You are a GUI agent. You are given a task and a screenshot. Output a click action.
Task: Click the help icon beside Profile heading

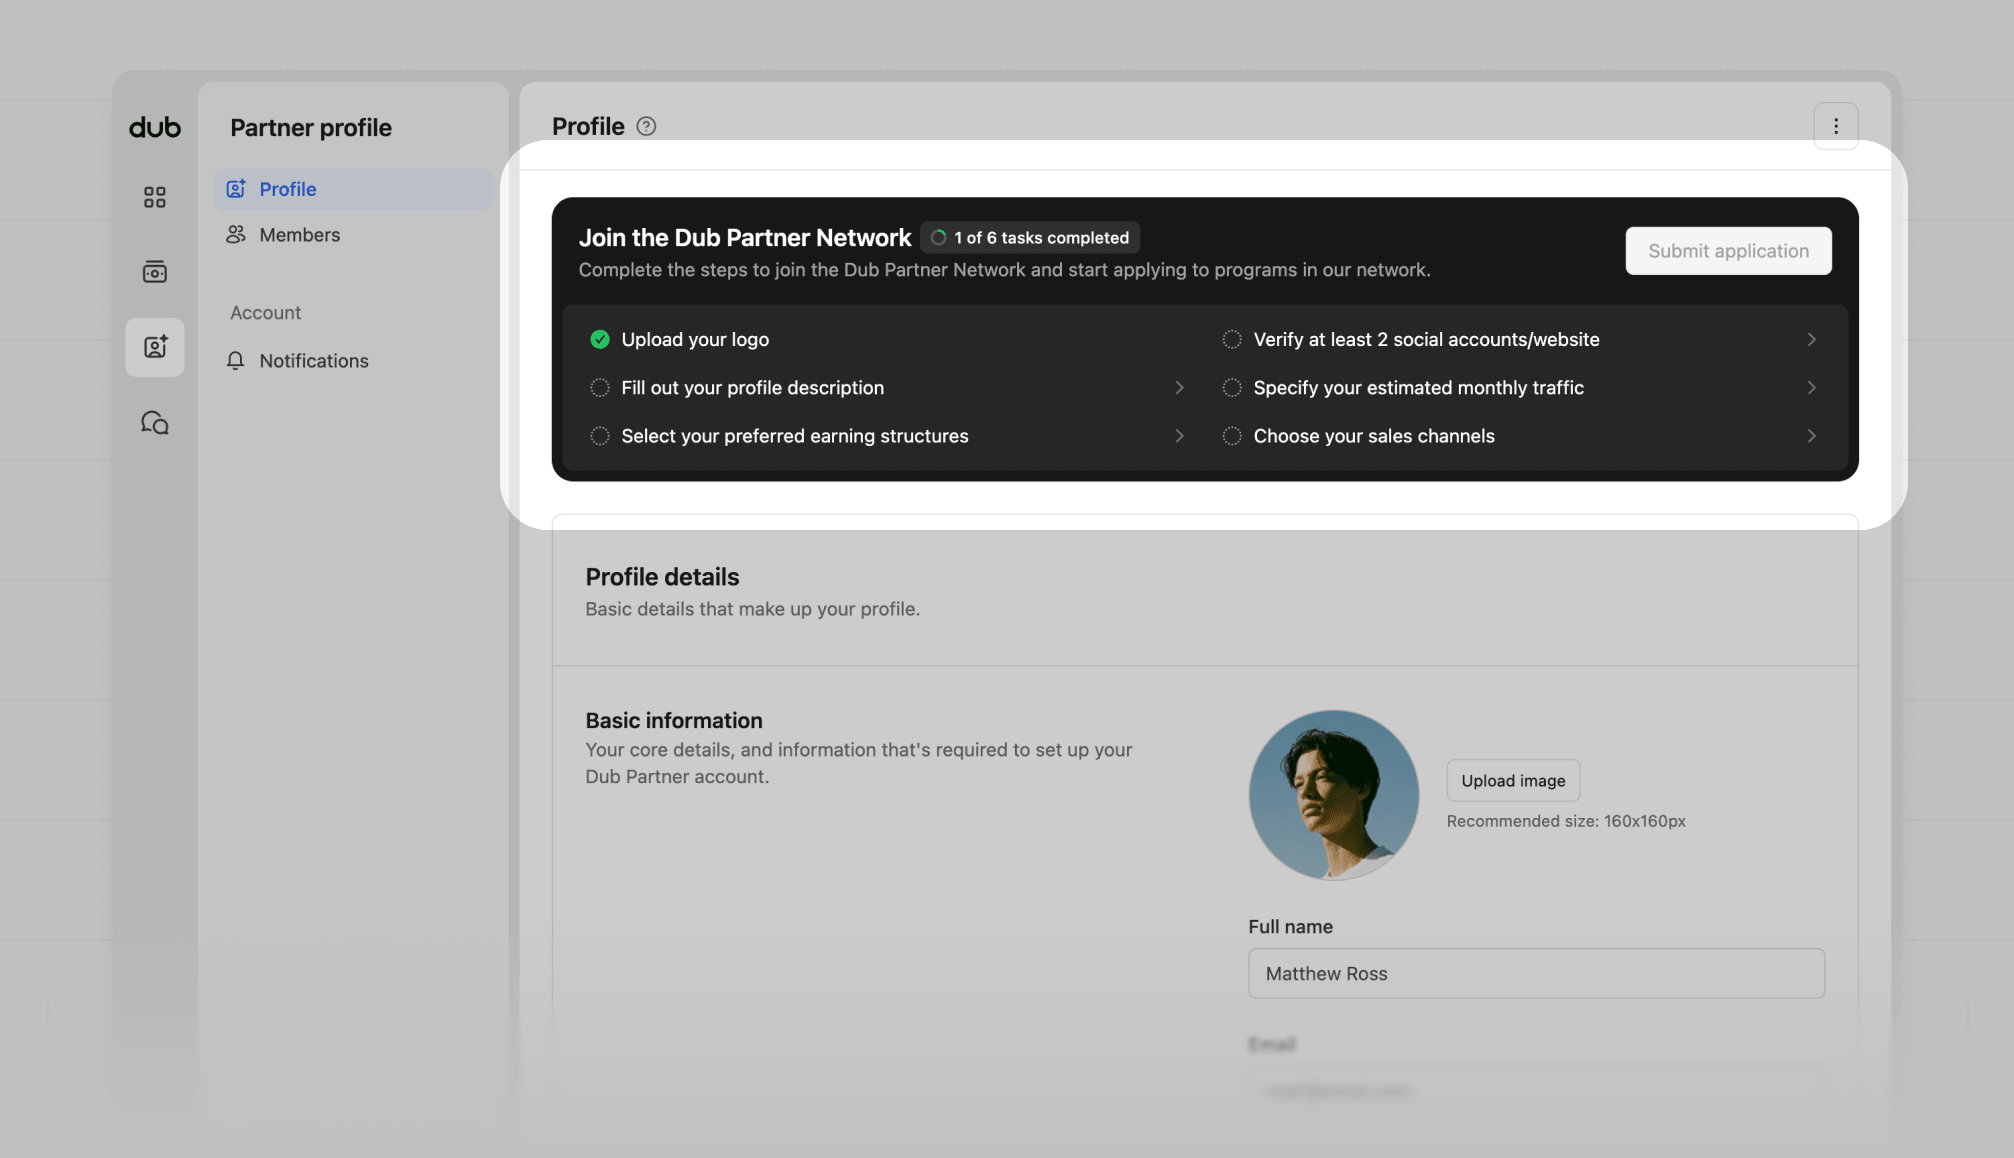pyautogui.click(x=646, y=126)
